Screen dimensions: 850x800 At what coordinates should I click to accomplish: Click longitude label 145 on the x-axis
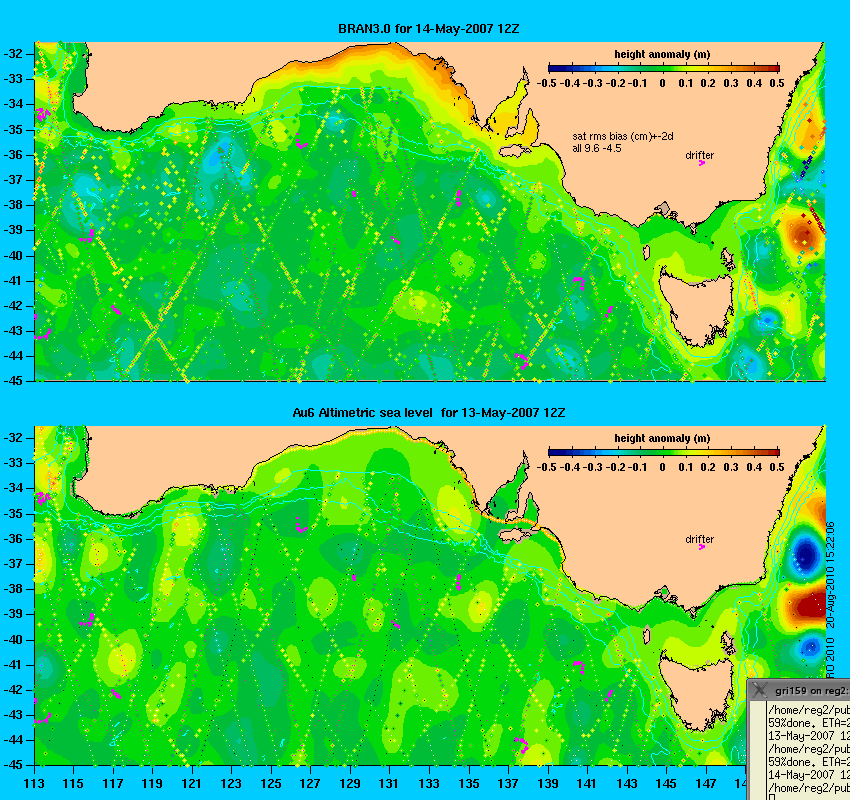point(666,784)
